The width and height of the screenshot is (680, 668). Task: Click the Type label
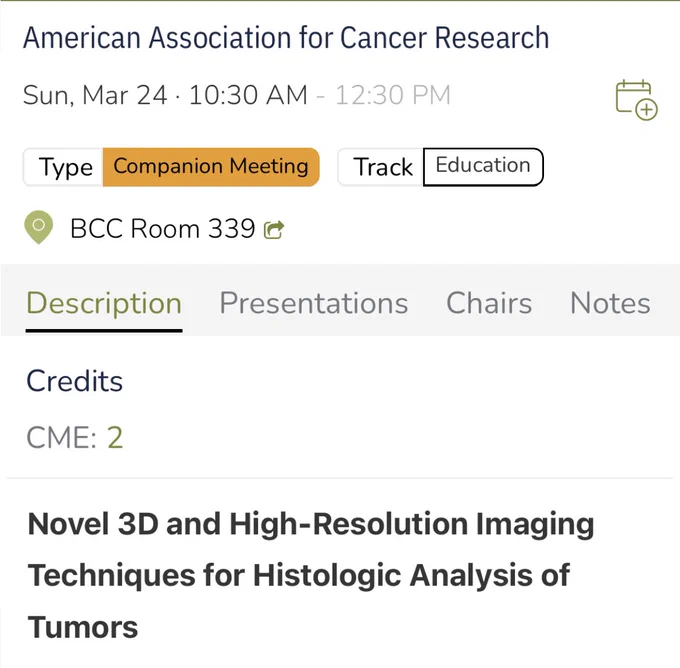(65, 167)
